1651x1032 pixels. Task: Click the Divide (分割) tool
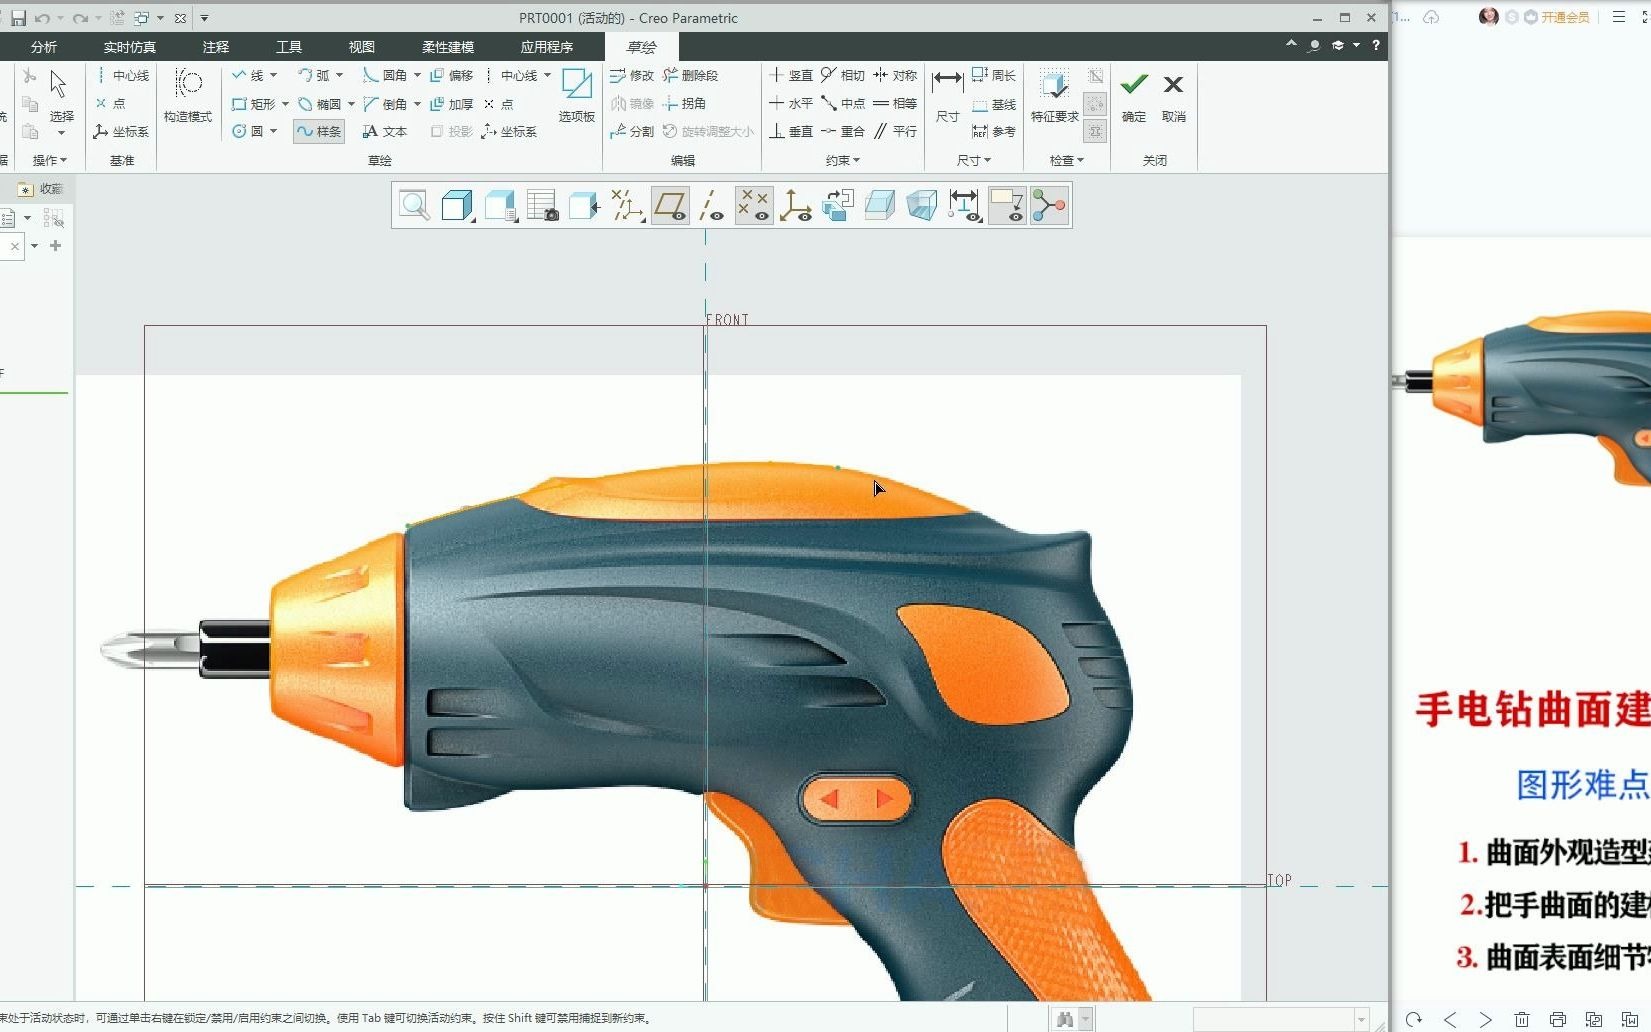coord(632,131)
